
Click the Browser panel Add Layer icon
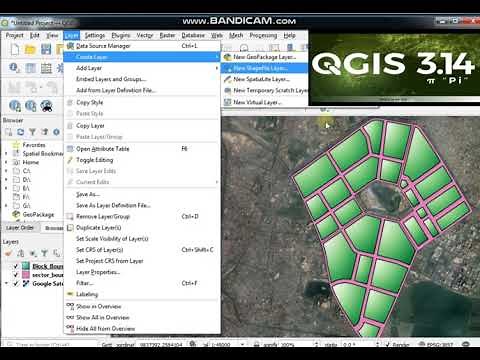(8, 132)
